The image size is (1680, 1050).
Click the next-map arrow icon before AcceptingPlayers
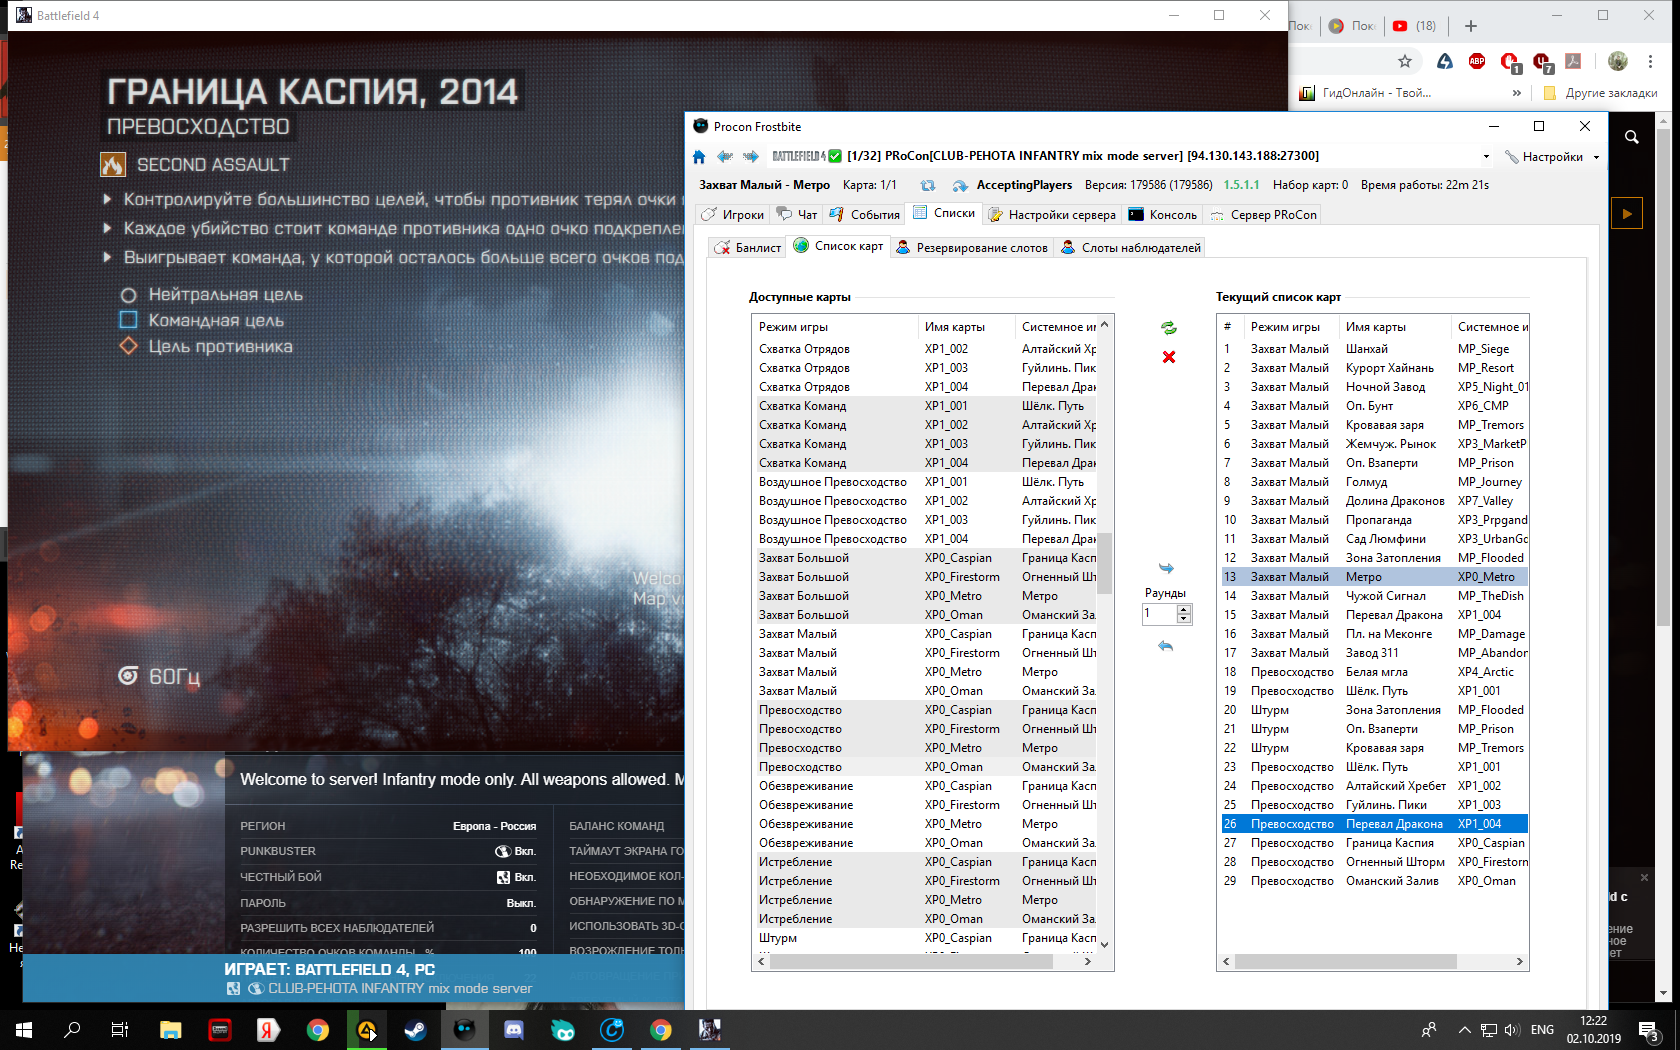[960, 185]
